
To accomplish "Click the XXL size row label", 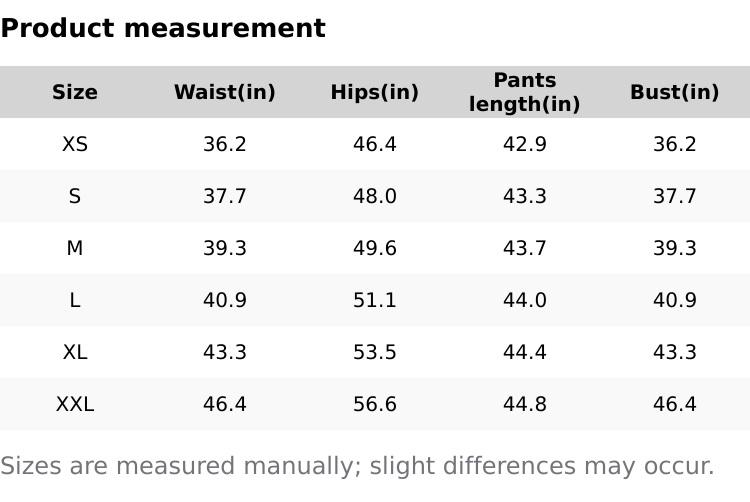I will (x=75, y=404).
